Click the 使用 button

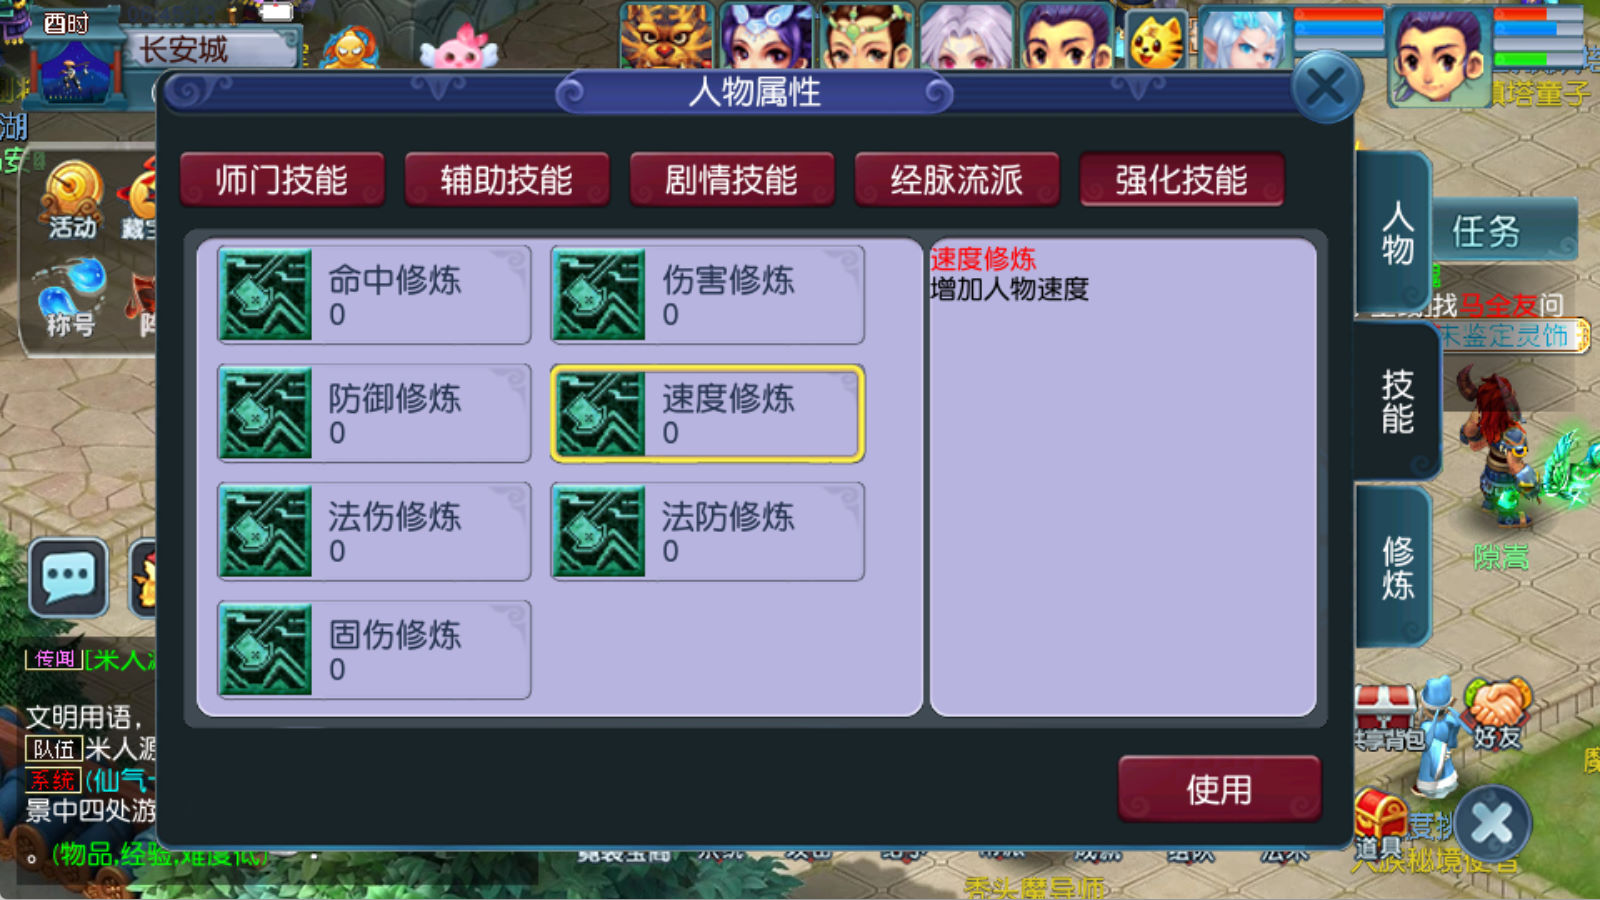pyautogui.click(x=1220, y=790)
